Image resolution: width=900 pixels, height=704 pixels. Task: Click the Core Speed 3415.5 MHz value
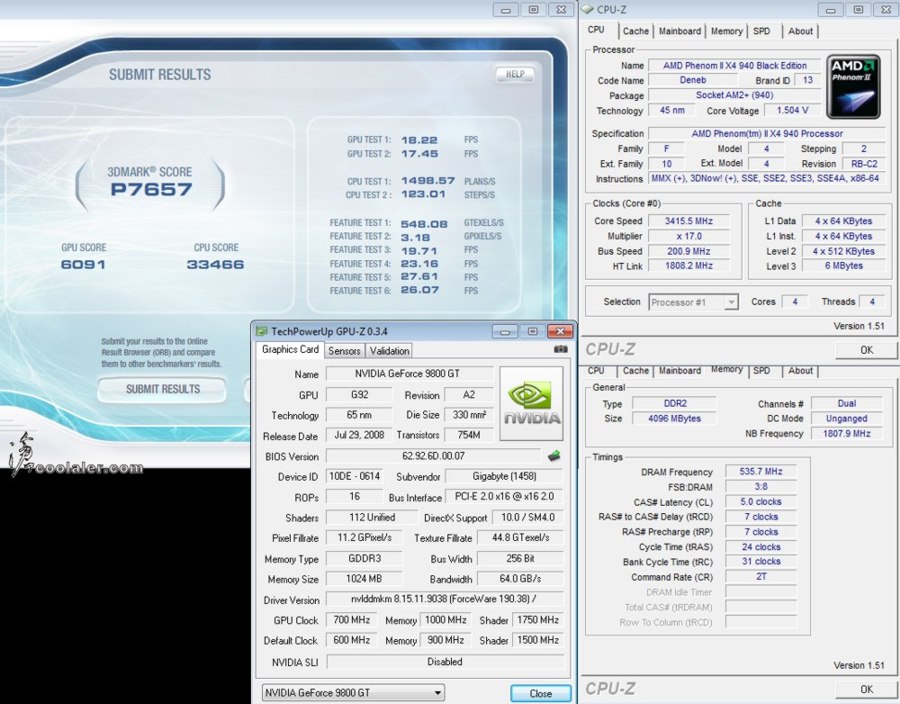tap(689, 221)
